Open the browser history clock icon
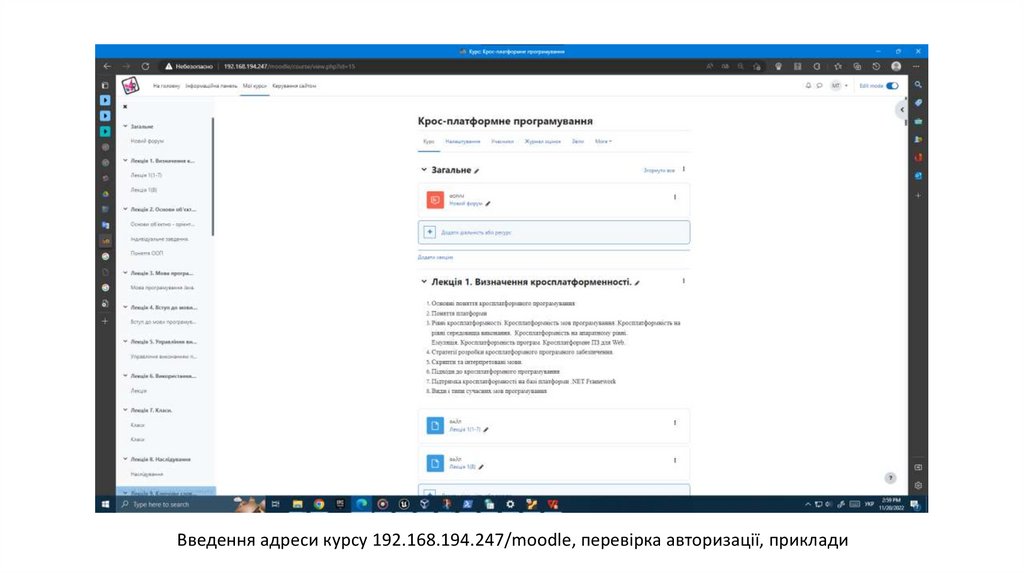The width and height of the screenshot is (1024, 574). (876, 66)
